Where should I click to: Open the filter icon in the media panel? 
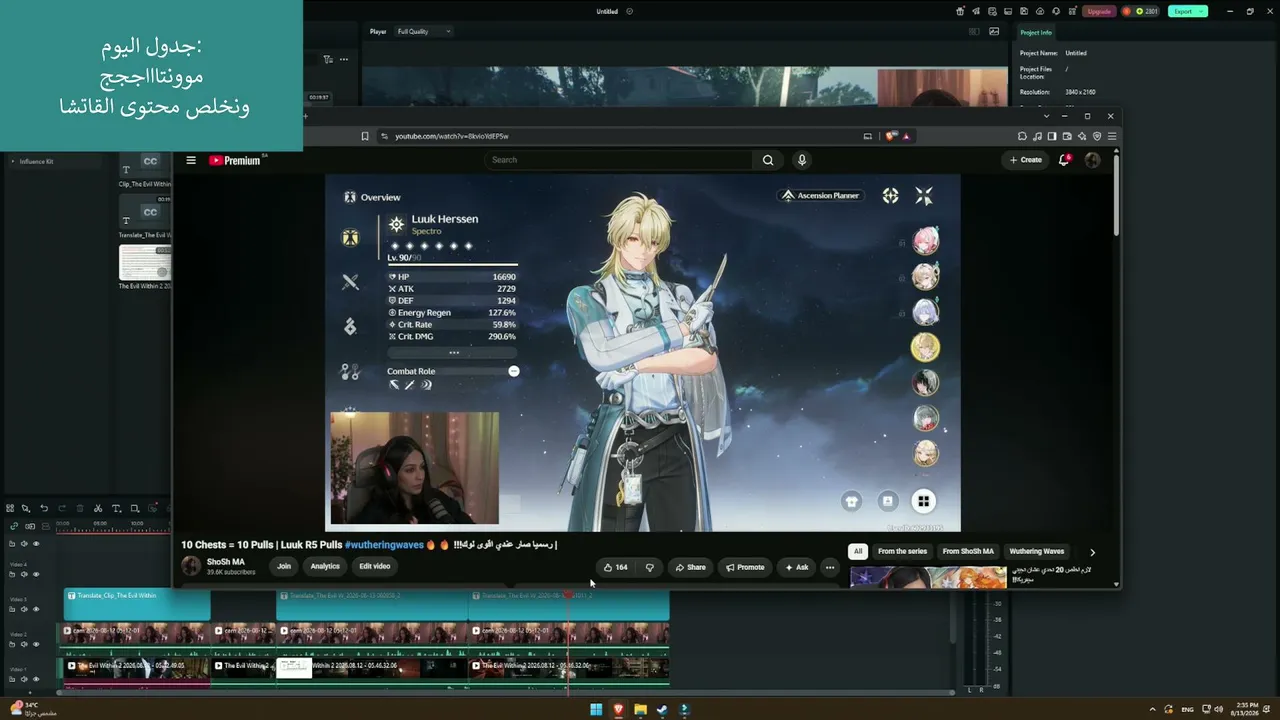[327, 59]
